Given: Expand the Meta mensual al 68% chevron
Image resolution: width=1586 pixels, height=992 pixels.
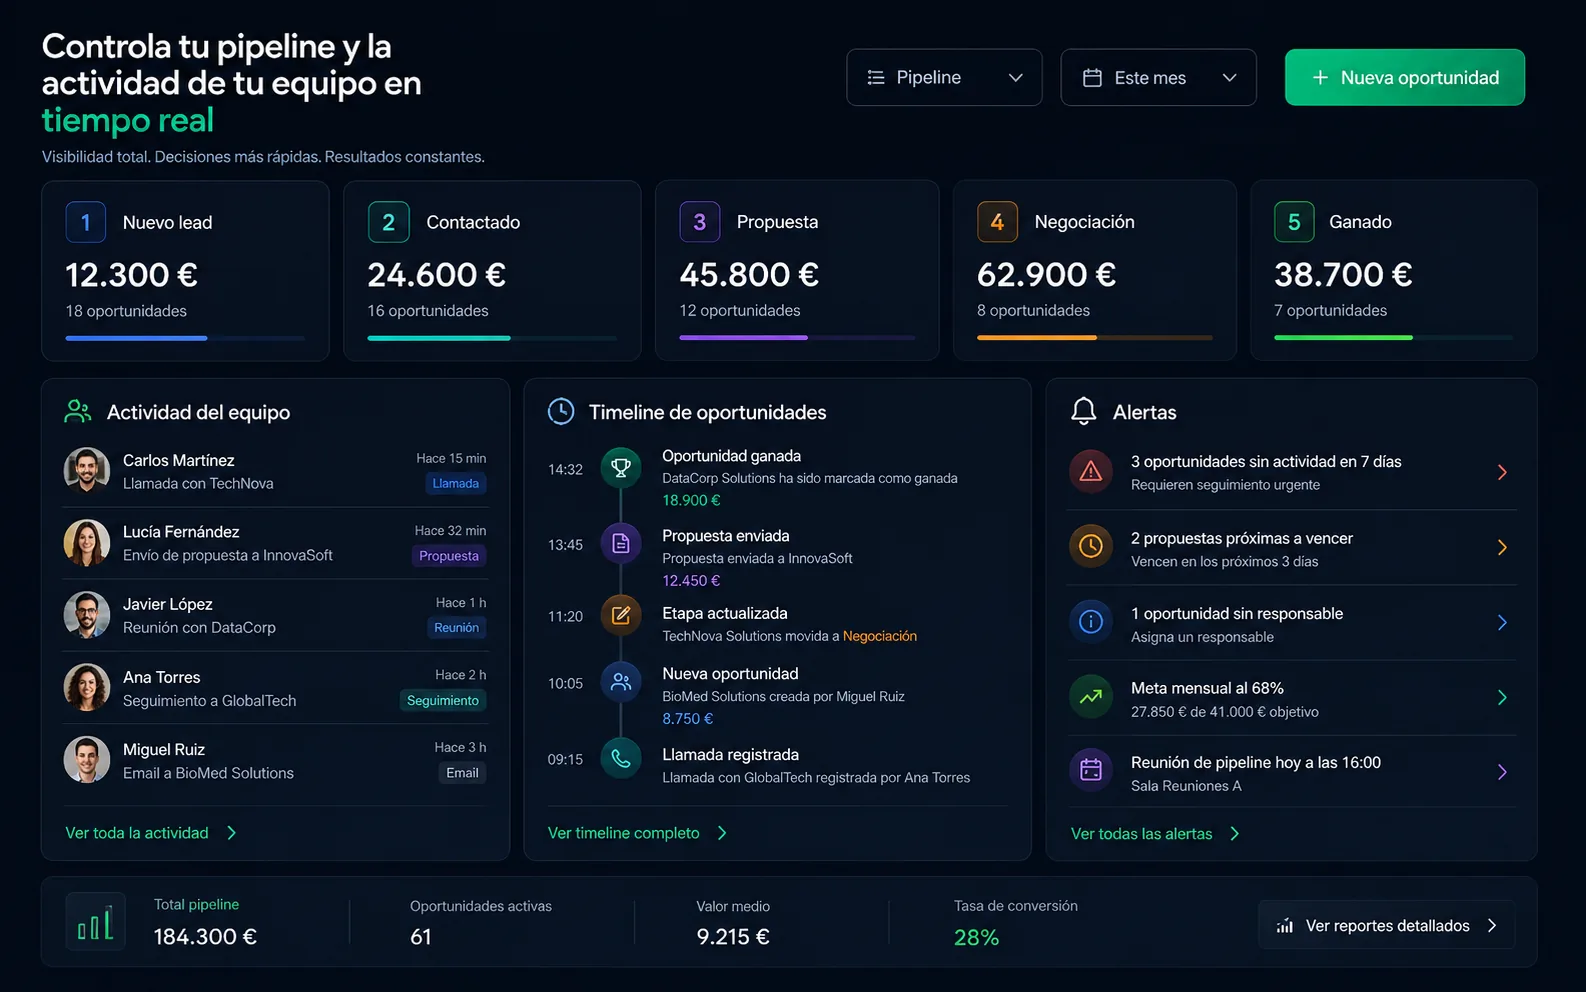Looking at the screenshot, I should coord(1502,697).
